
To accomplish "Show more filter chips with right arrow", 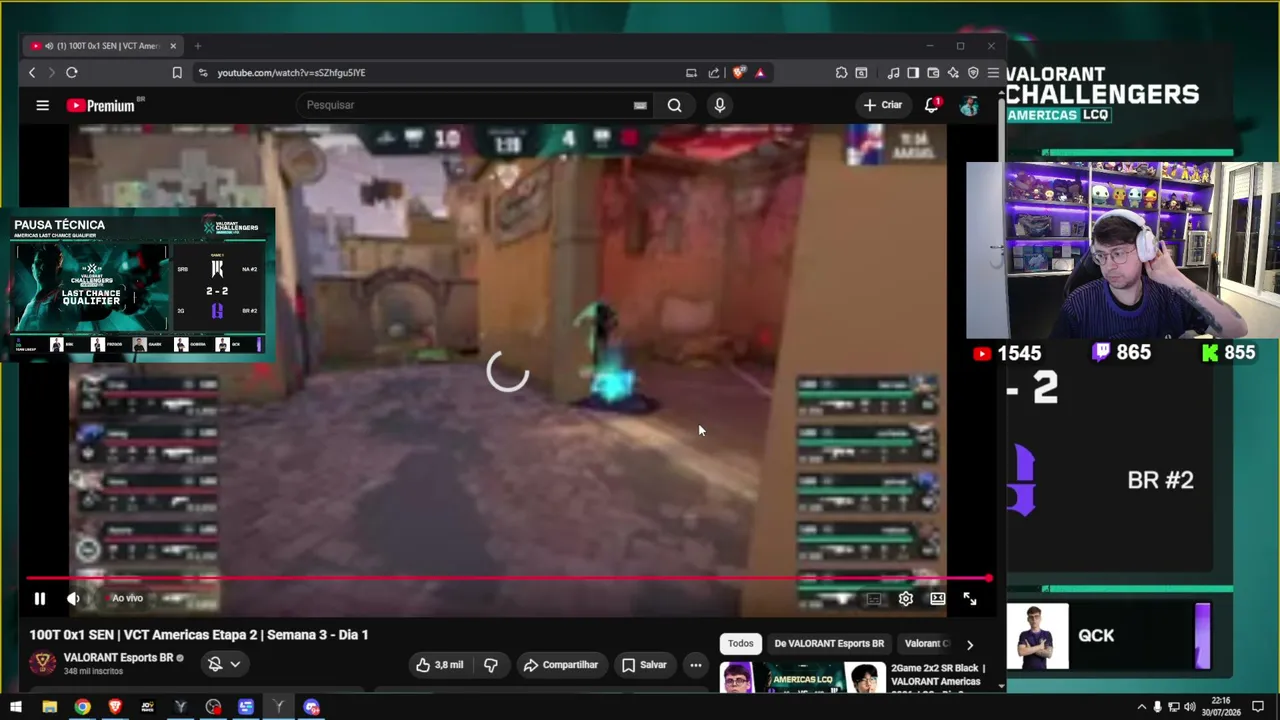I will coord(969,645).
